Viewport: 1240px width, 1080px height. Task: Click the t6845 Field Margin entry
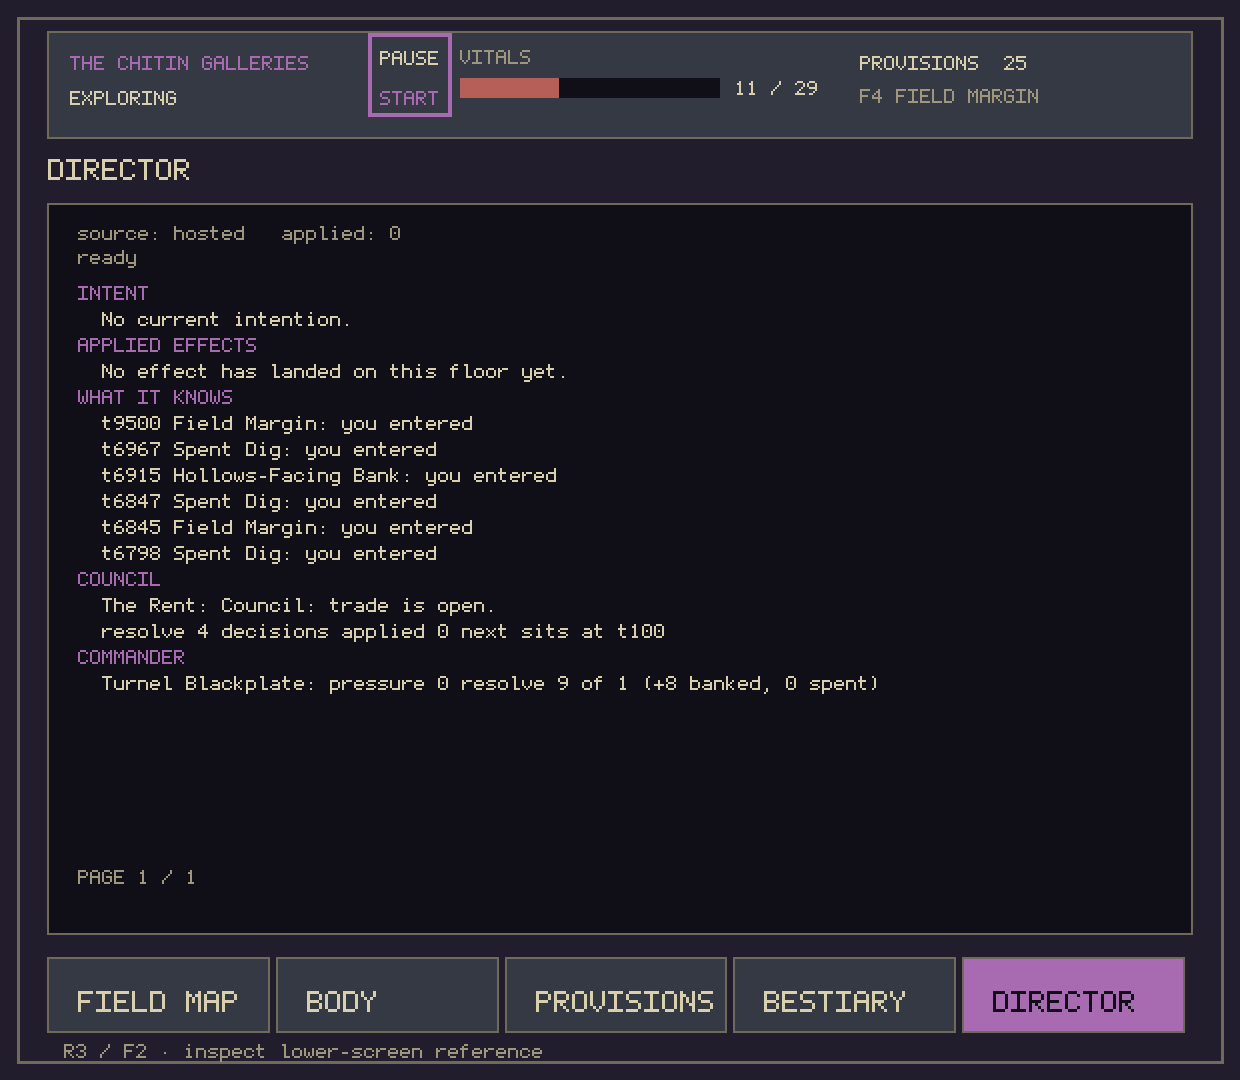[287, 527]
